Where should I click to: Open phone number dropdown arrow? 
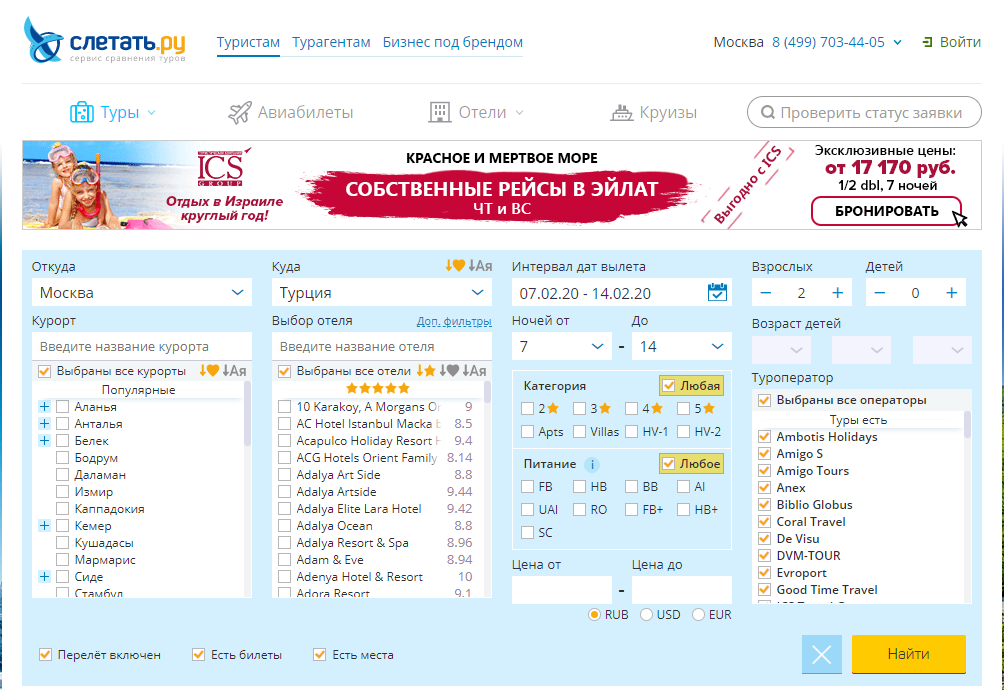(x=898, y=42)
